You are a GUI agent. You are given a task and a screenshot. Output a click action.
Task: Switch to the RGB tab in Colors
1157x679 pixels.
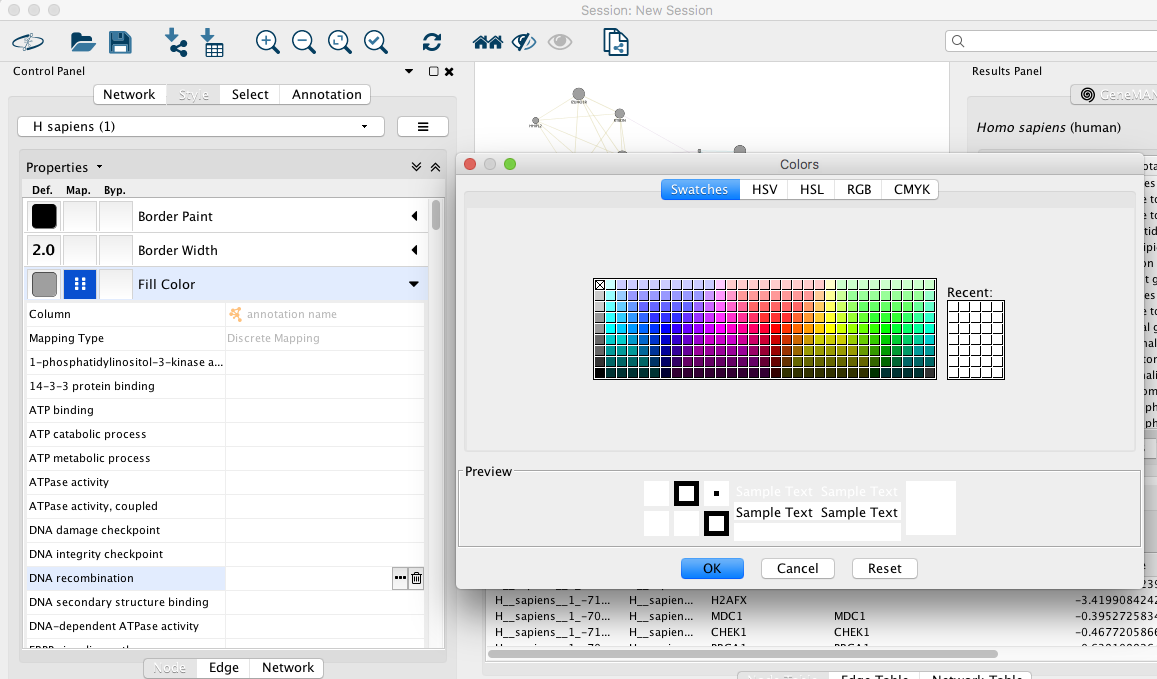coord(858,189)
